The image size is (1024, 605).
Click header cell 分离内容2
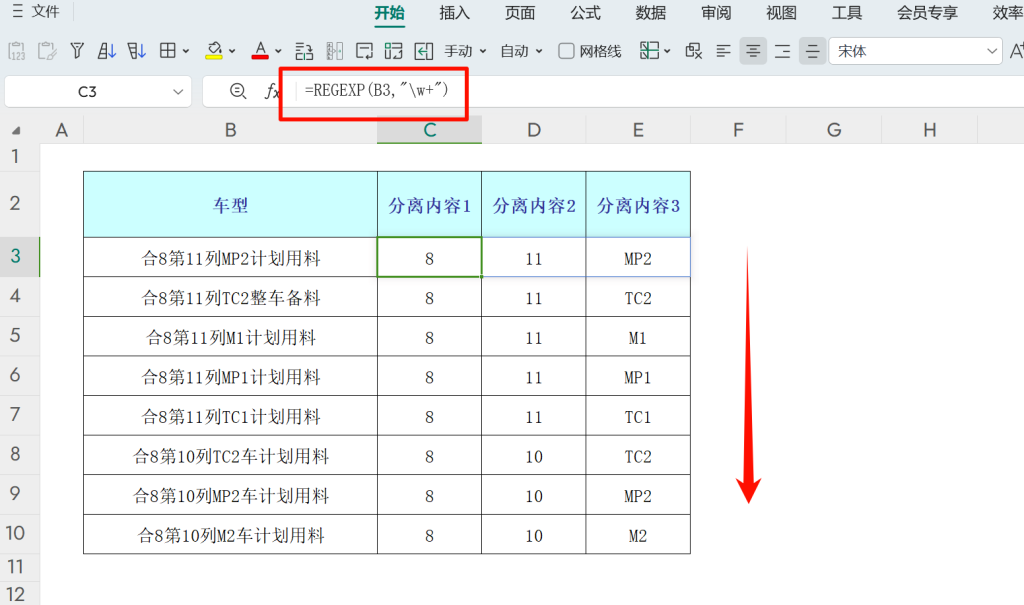click(534, 204)
